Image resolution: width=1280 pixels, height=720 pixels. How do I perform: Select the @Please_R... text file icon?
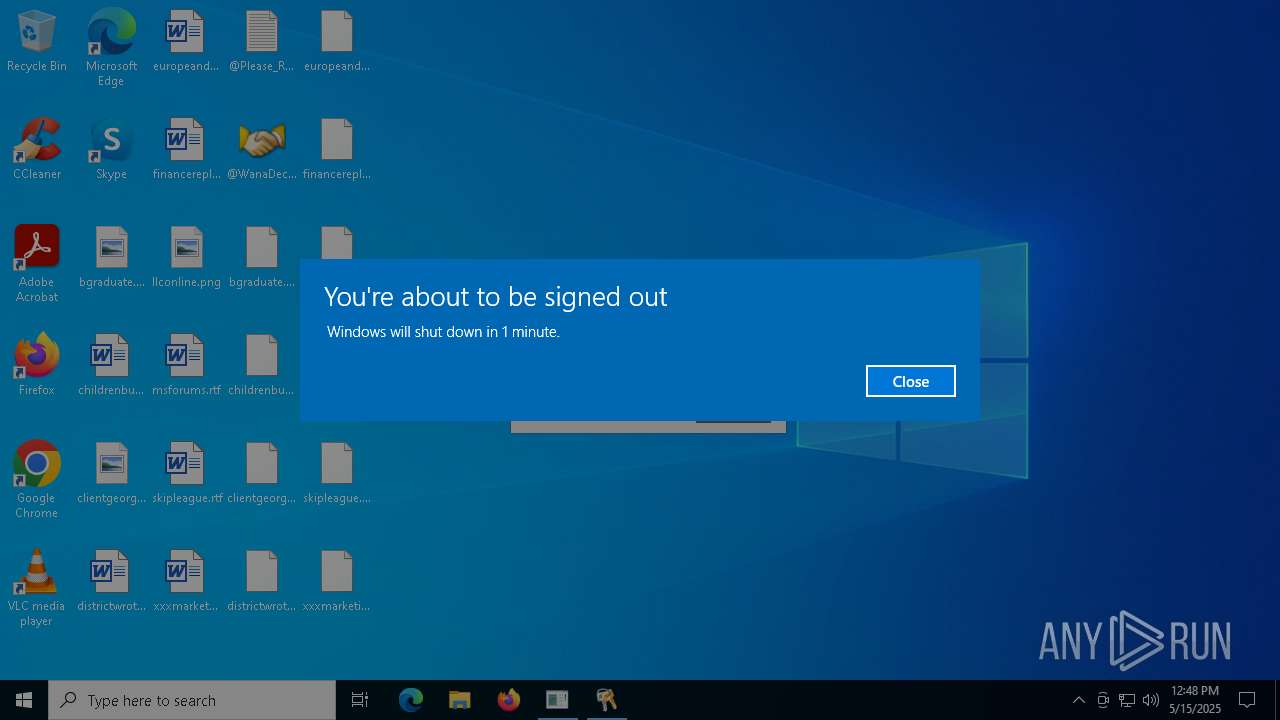coord(261,41)
